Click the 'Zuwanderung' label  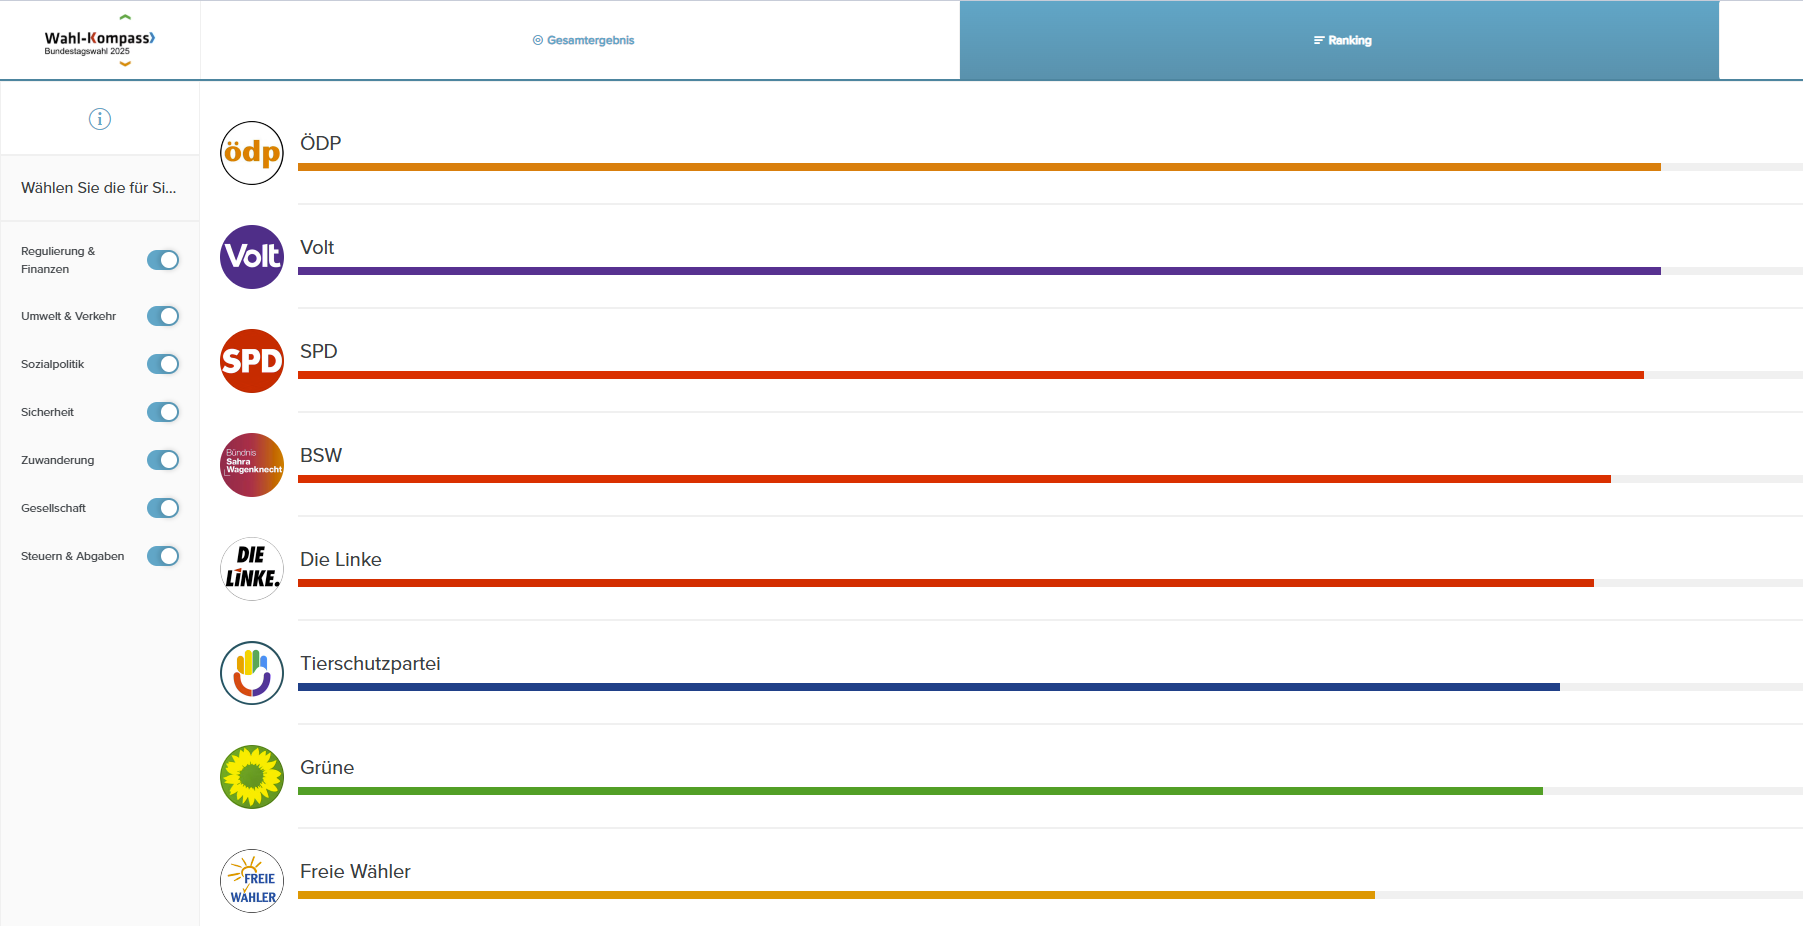[x=57, y=460]
